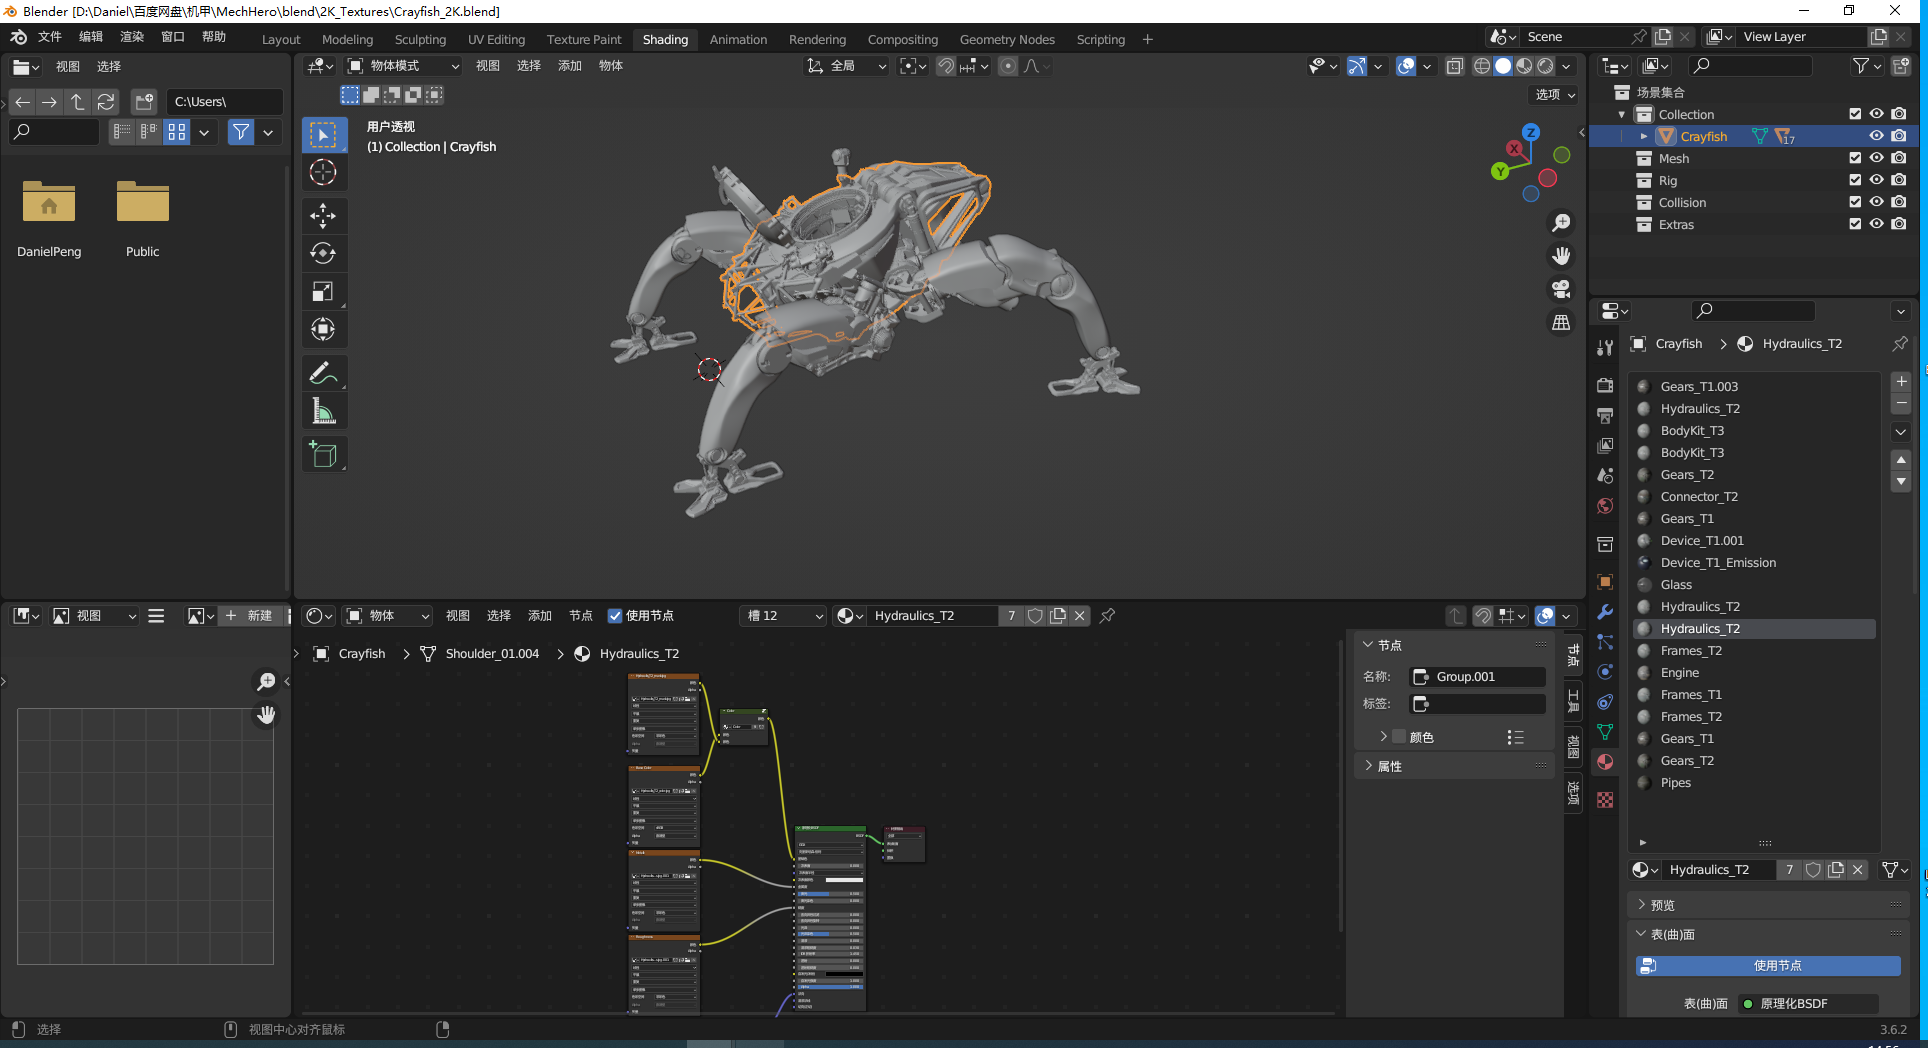
Task: Select the Scale tool
Action: pos(323,291)
